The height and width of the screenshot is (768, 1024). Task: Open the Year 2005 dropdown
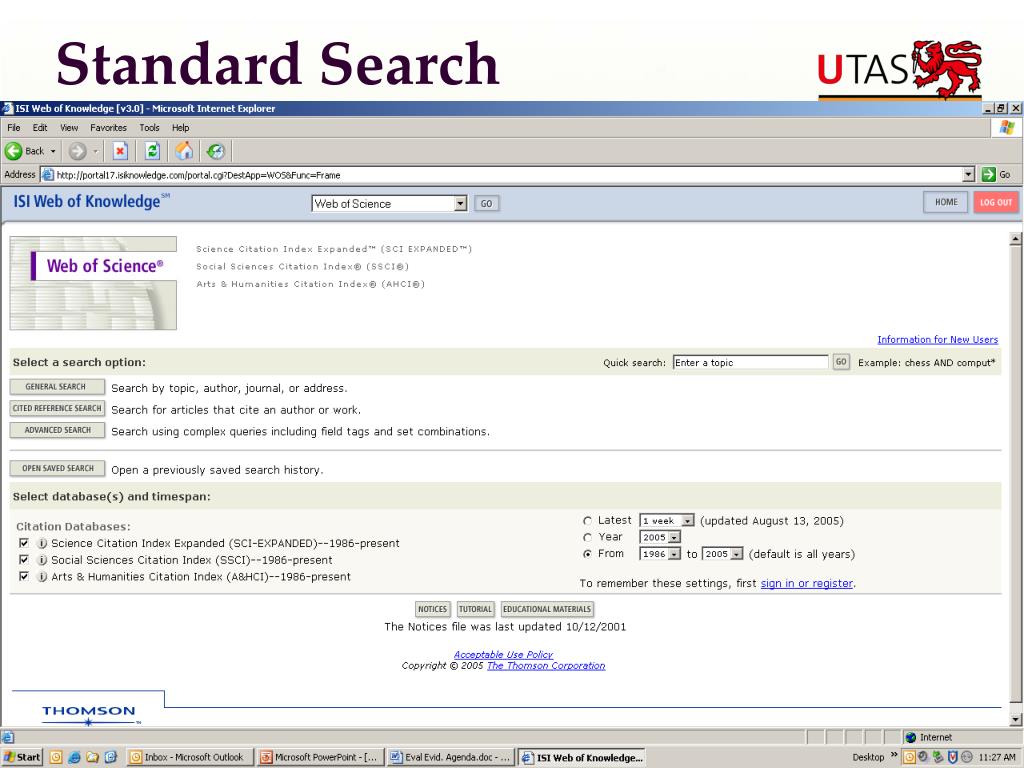click(675, 537)
